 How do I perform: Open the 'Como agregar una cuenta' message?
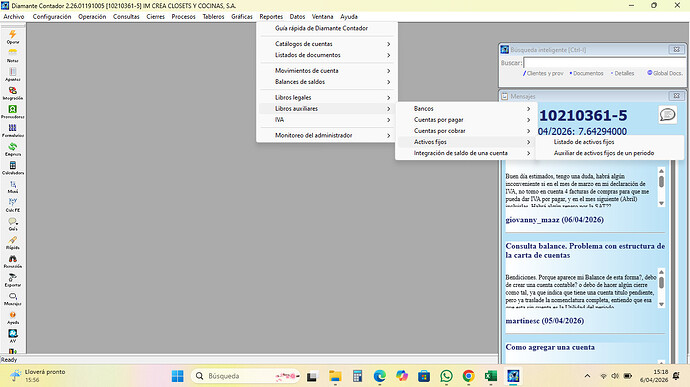[550, 347]
